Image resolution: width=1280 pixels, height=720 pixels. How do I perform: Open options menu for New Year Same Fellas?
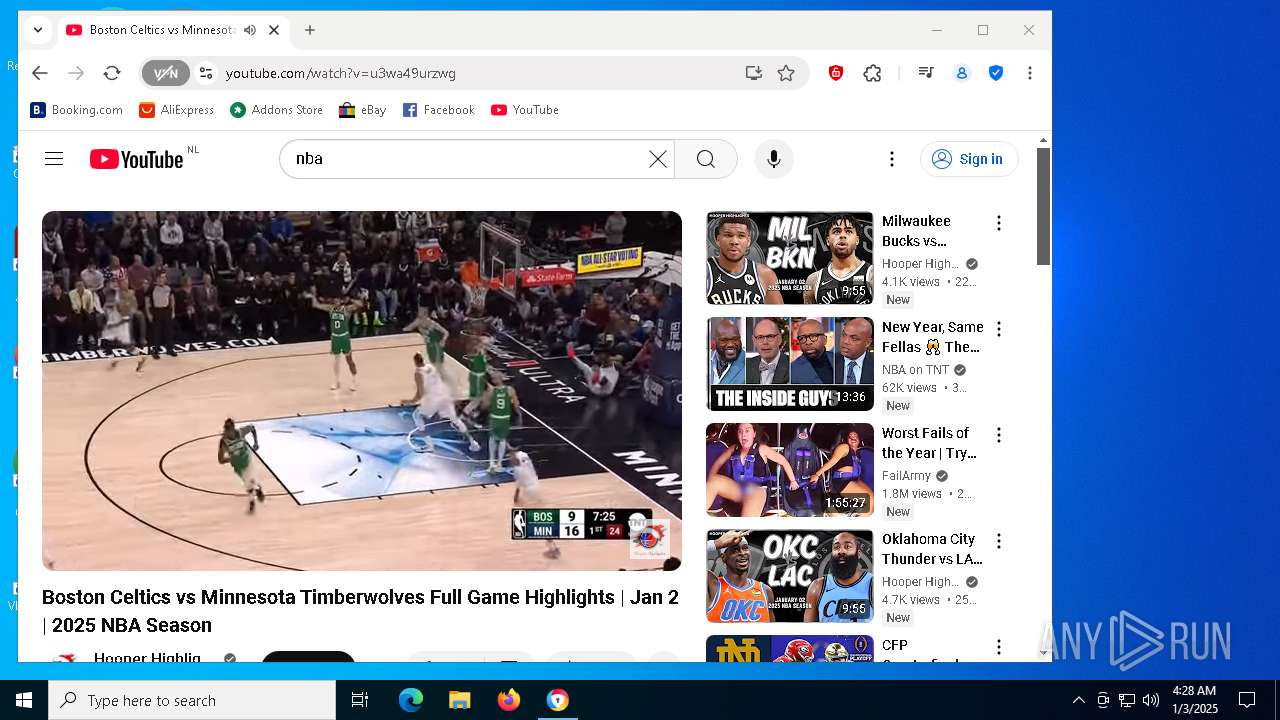point(998,329)
